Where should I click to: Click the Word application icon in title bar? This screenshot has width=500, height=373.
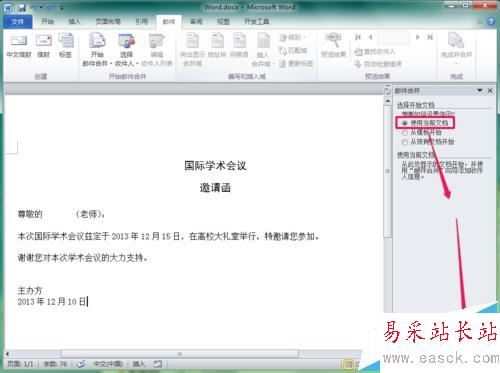point(8,7)
